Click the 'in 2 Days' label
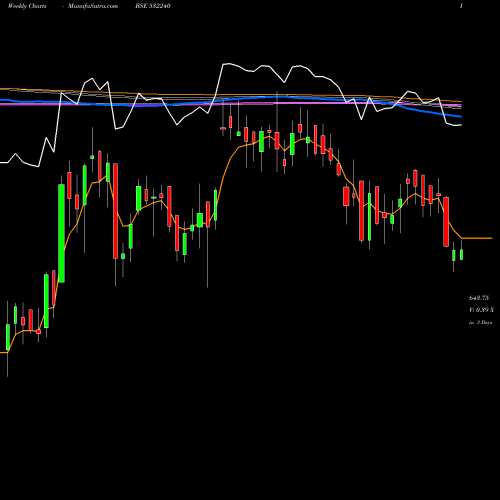 pyautogui.click(x=480, y=322)
